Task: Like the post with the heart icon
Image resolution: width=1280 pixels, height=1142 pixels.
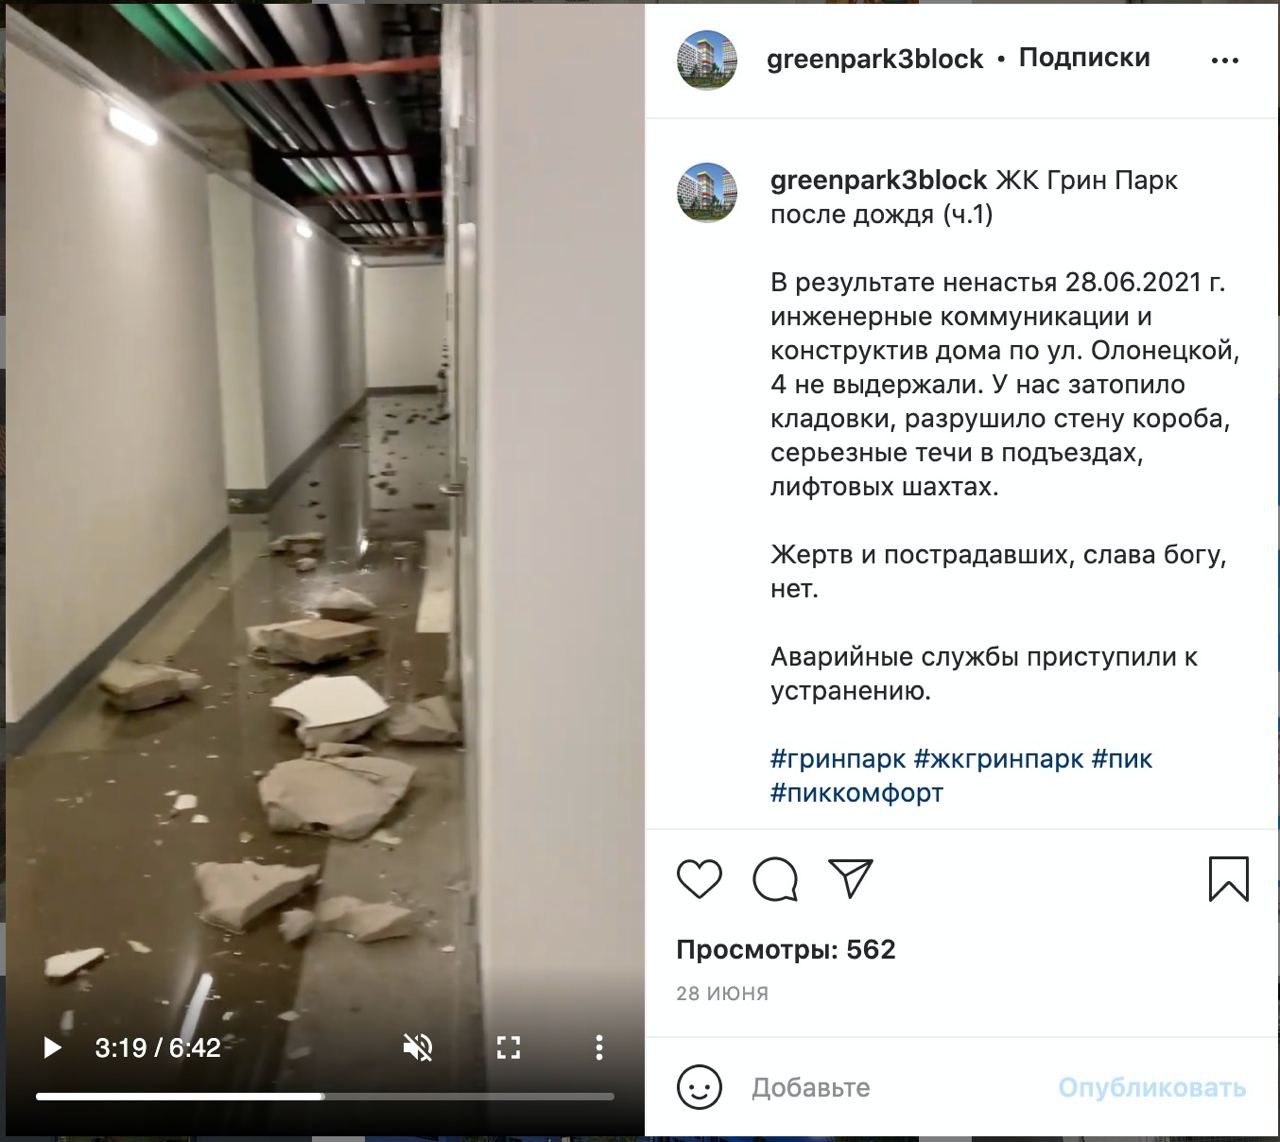Action: pyautogui.click(x=699, y=879)
